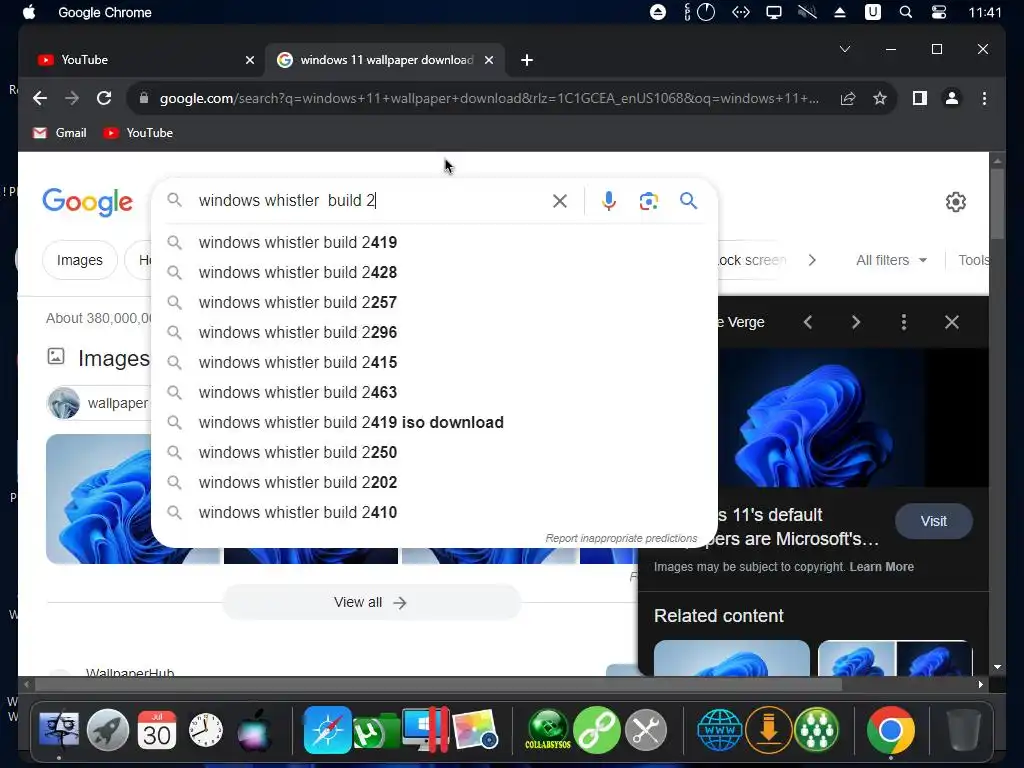This screenshot has width=1024, height=768.
Task: Open the Learn More copyright link
Action: [882, 567]
